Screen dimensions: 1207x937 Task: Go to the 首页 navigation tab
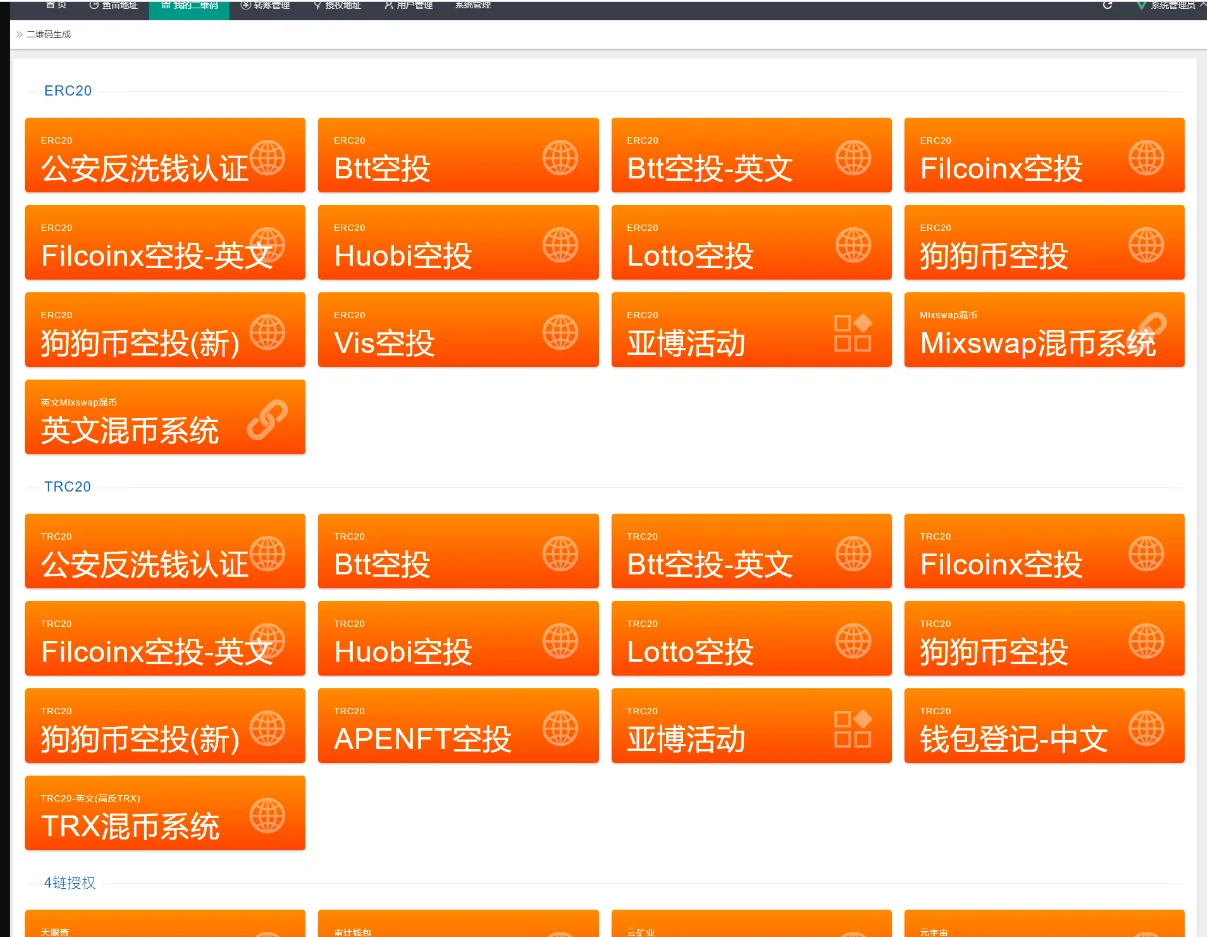coord(57,5)
